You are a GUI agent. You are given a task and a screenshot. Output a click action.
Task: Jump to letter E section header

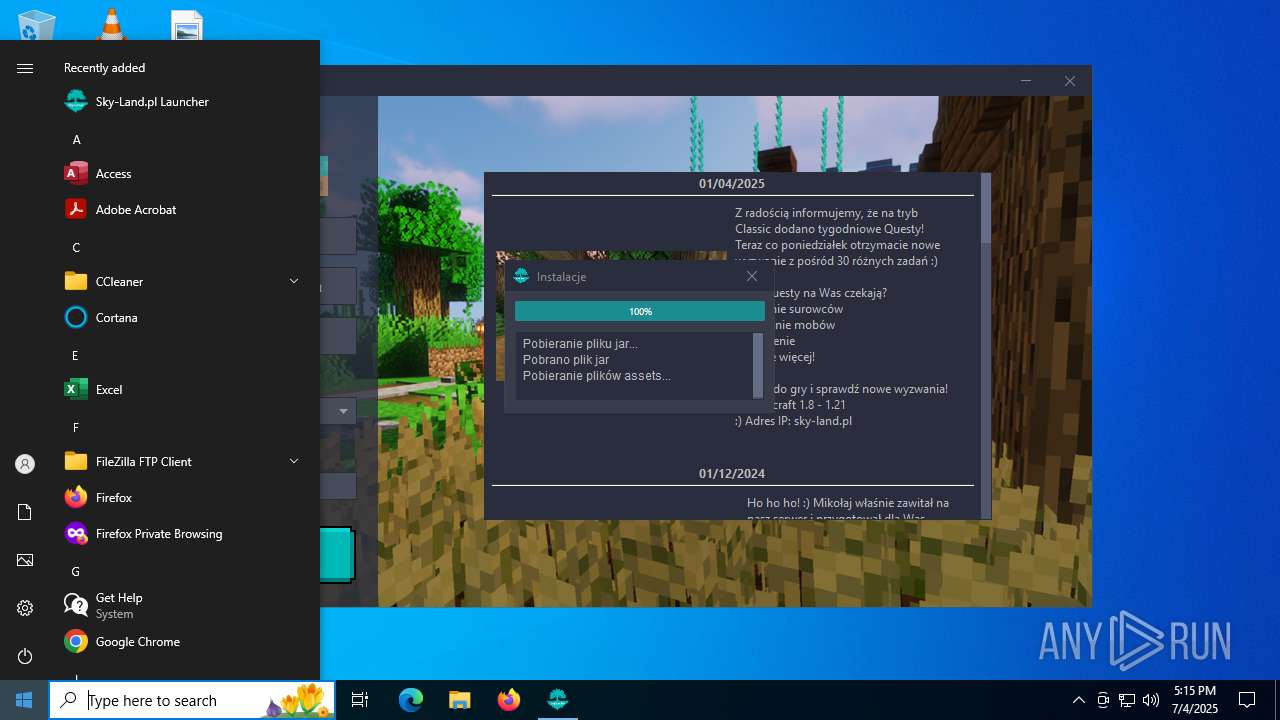[75, 356]
